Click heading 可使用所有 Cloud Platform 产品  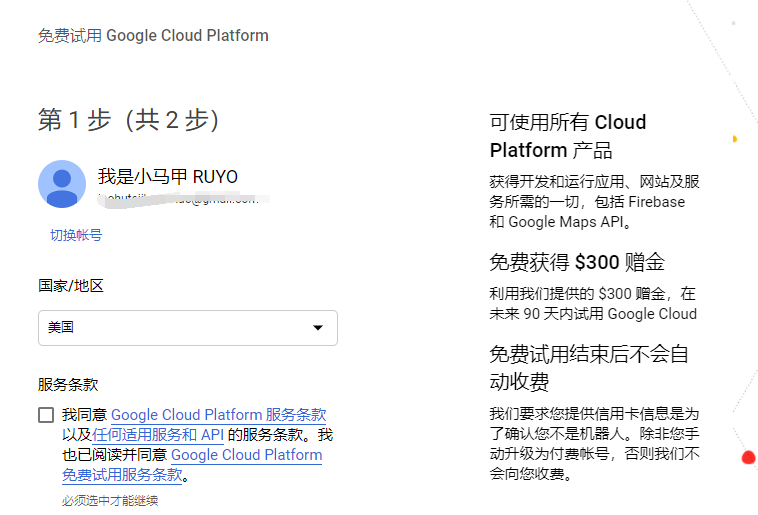(x=568, y=136)
